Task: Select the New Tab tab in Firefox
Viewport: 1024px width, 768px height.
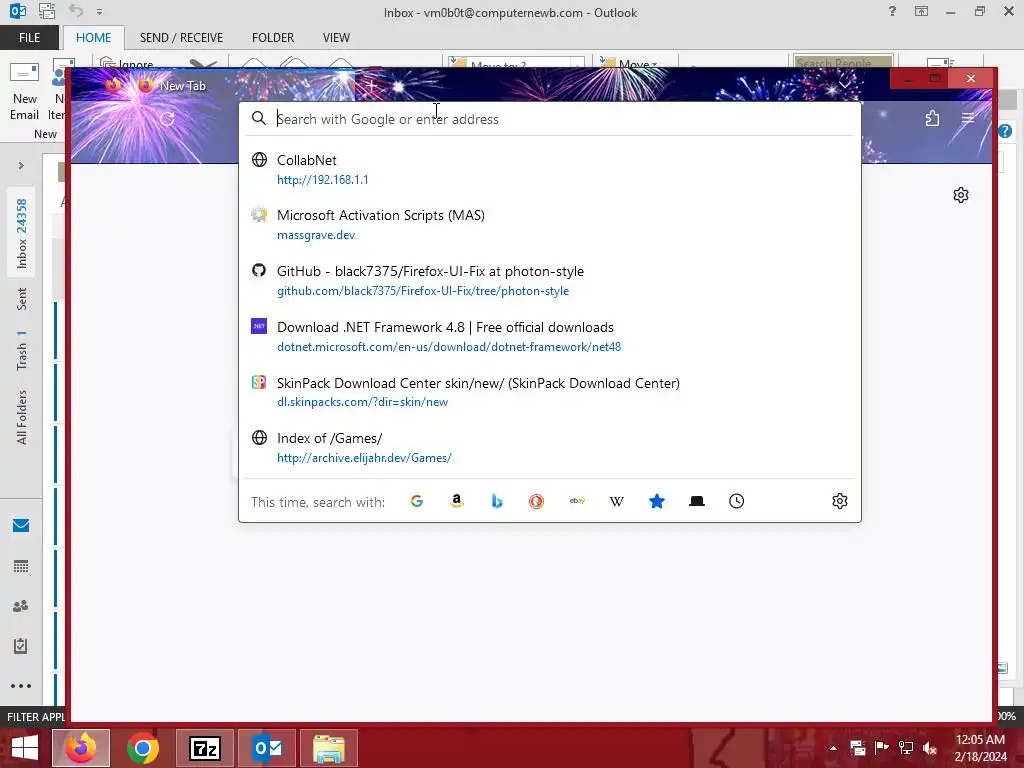Action: tap(243, 86)
